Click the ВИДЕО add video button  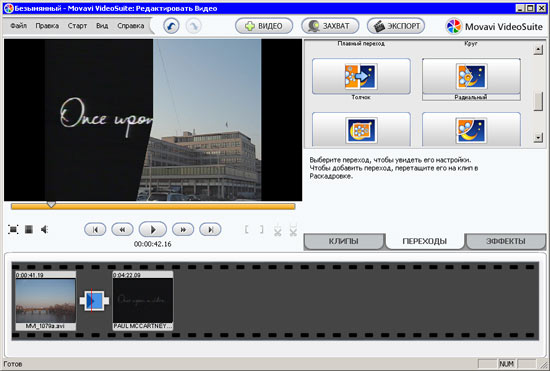click(264, 26)
